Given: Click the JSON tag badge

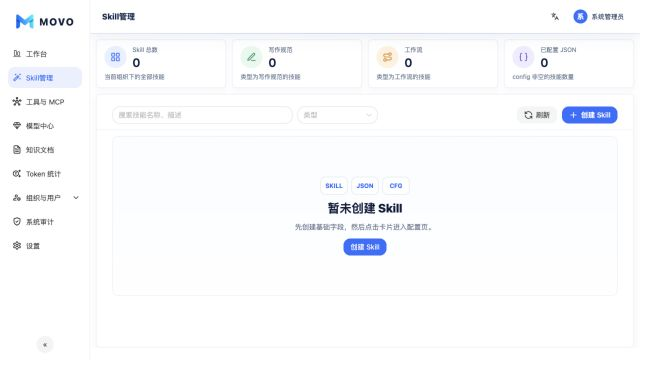Looking at the screenshot, I should 365,186.
